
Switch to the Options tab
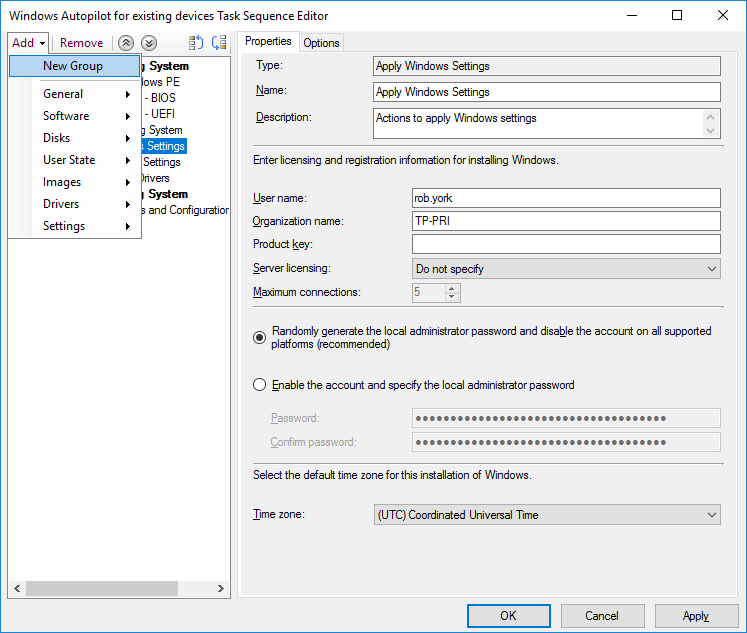coord(321,43)
